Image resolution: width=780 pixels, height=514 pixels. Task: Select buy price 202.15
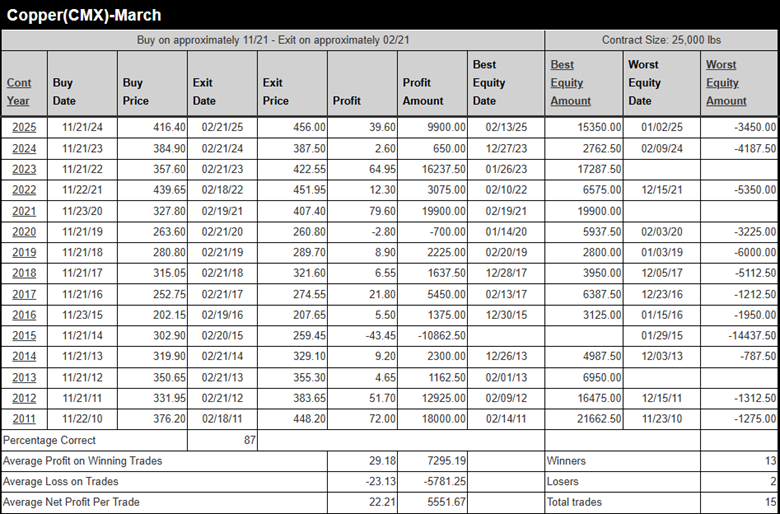(x=169, y=314)
